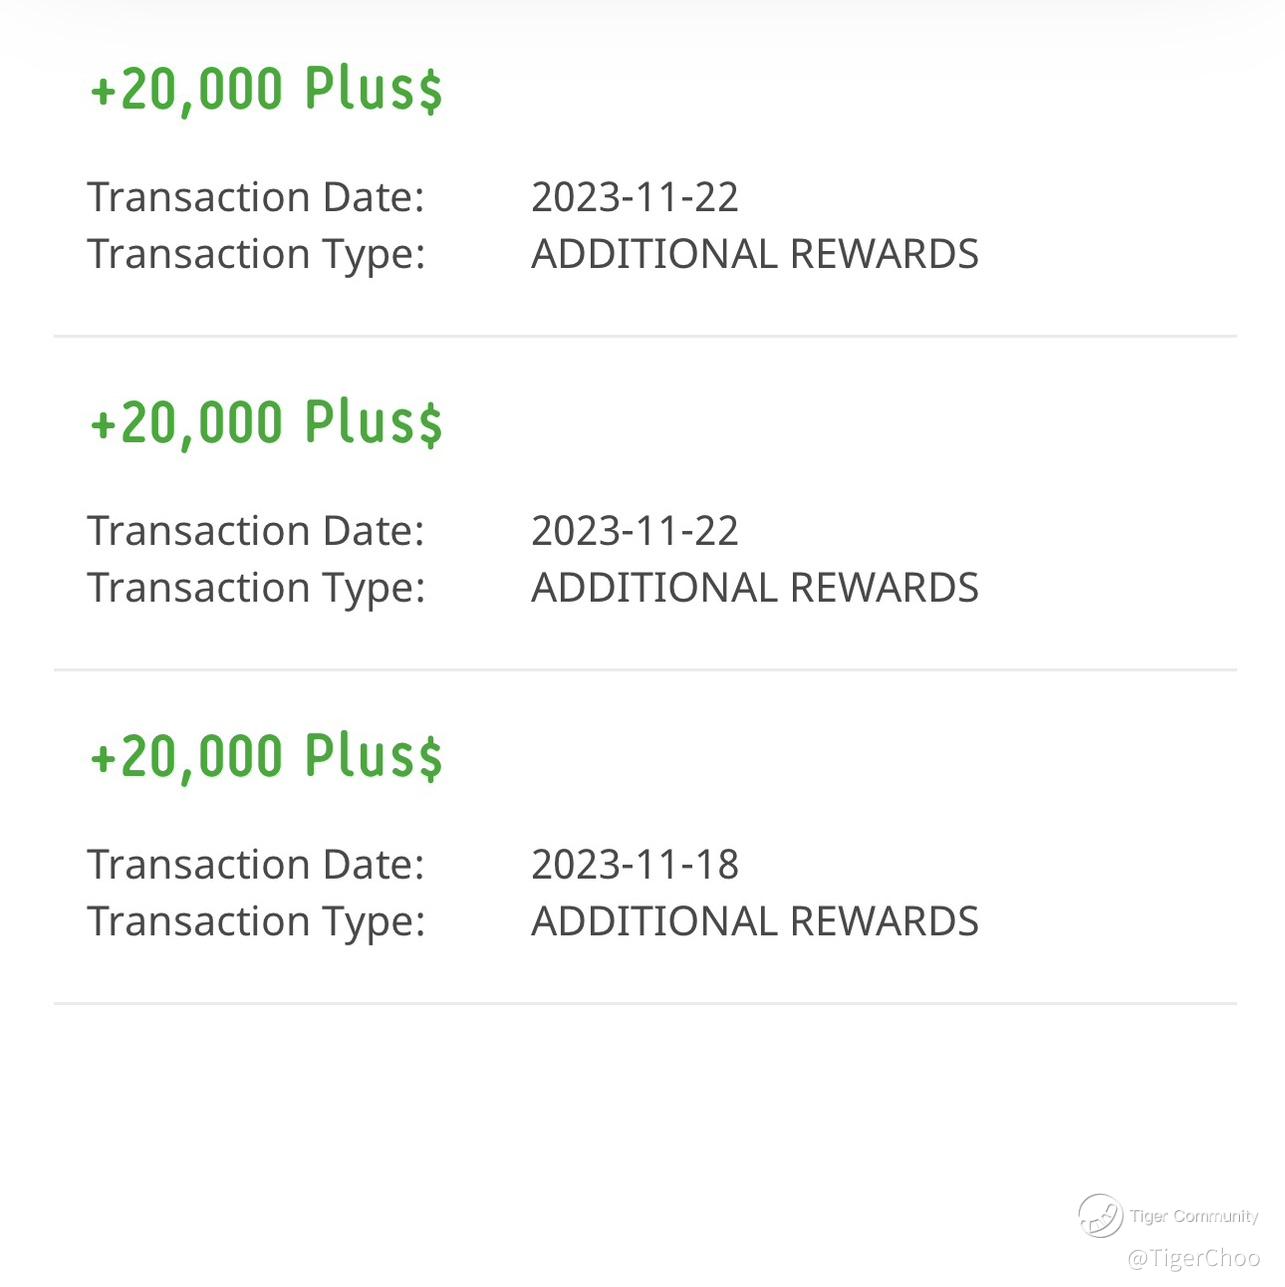Click the Tiger Community logo icon

(x=1099, y=1215)
